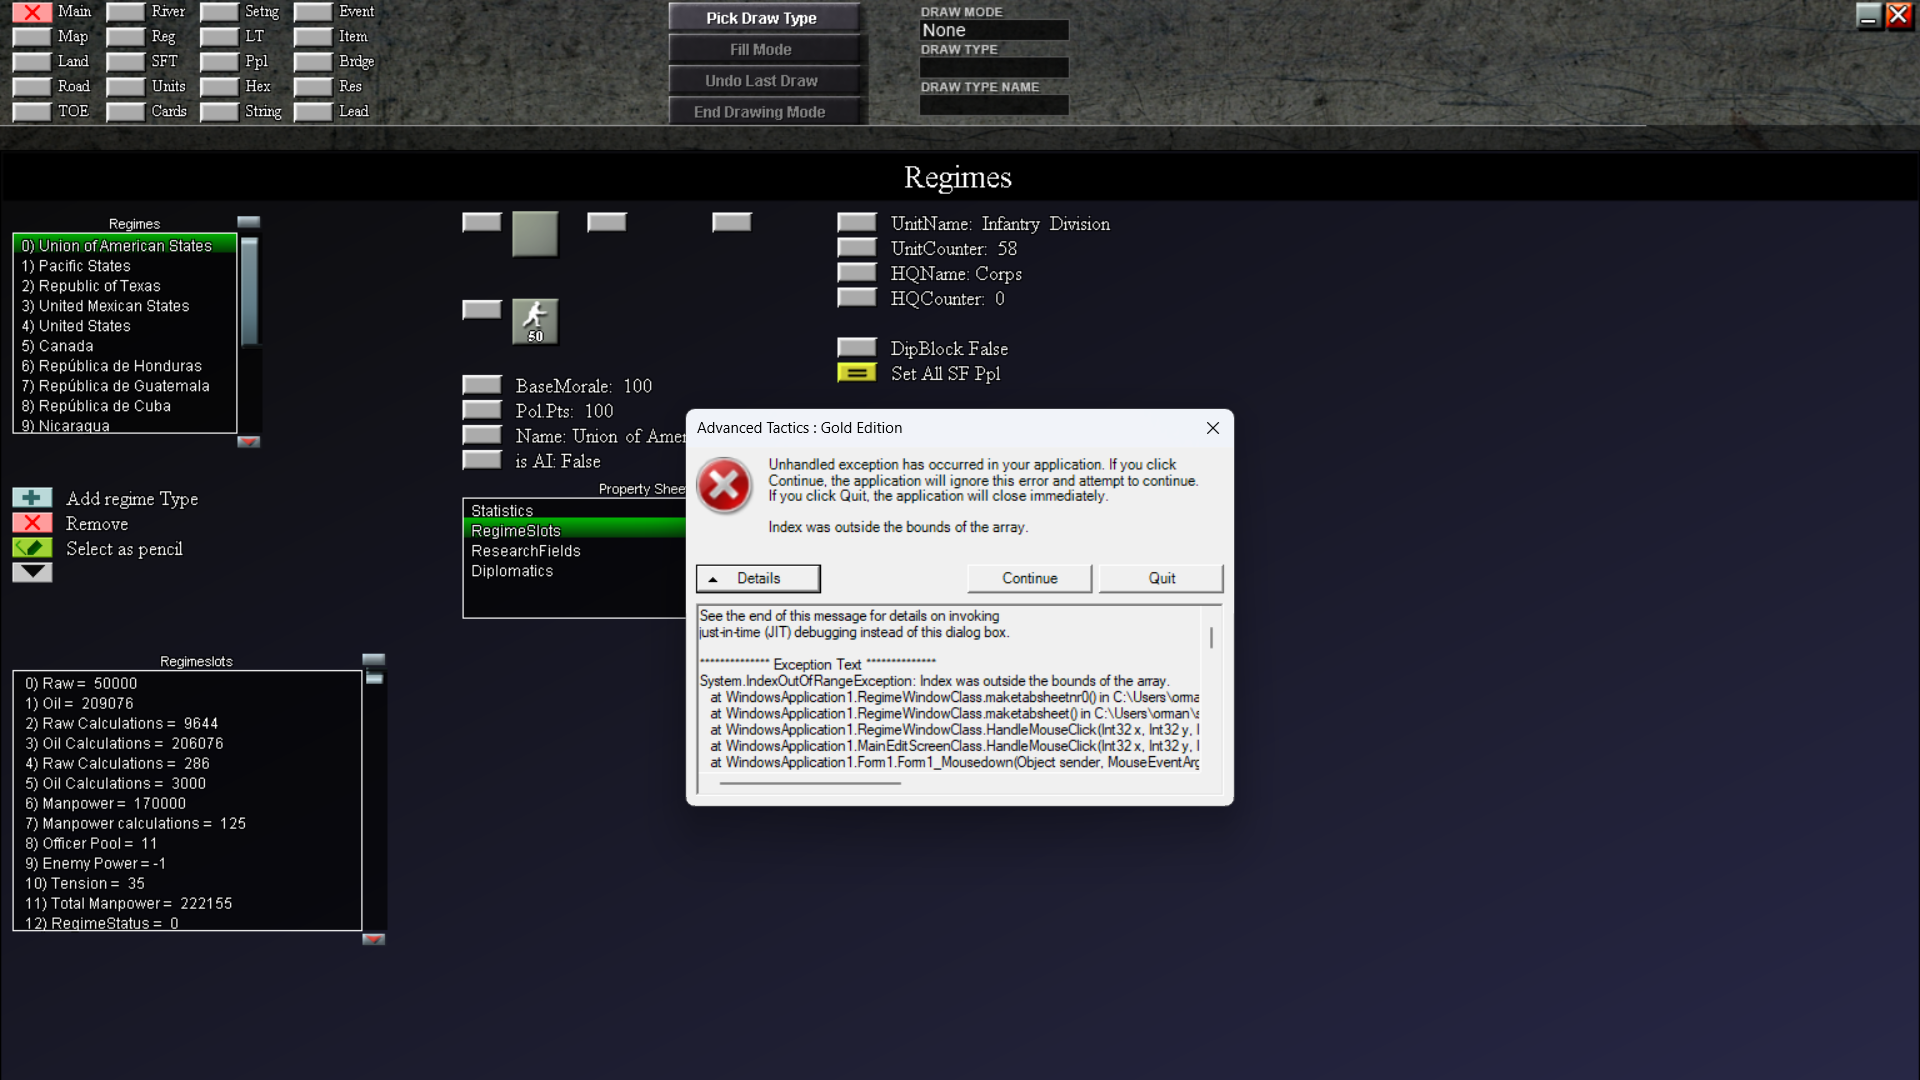Click the green plus Add regime Type icon
1920x1080 pixels.
32,498
